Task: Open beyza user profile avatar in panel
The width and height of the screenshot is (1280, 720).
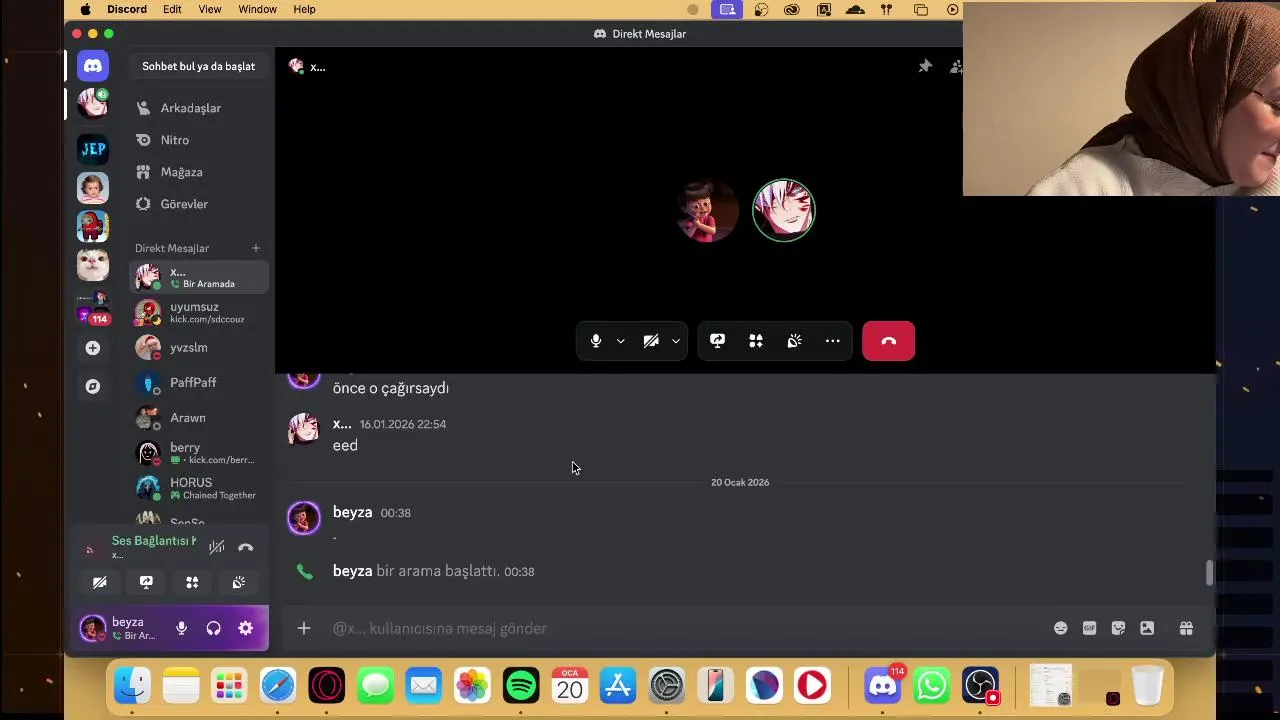Action: tap(93, 628)
